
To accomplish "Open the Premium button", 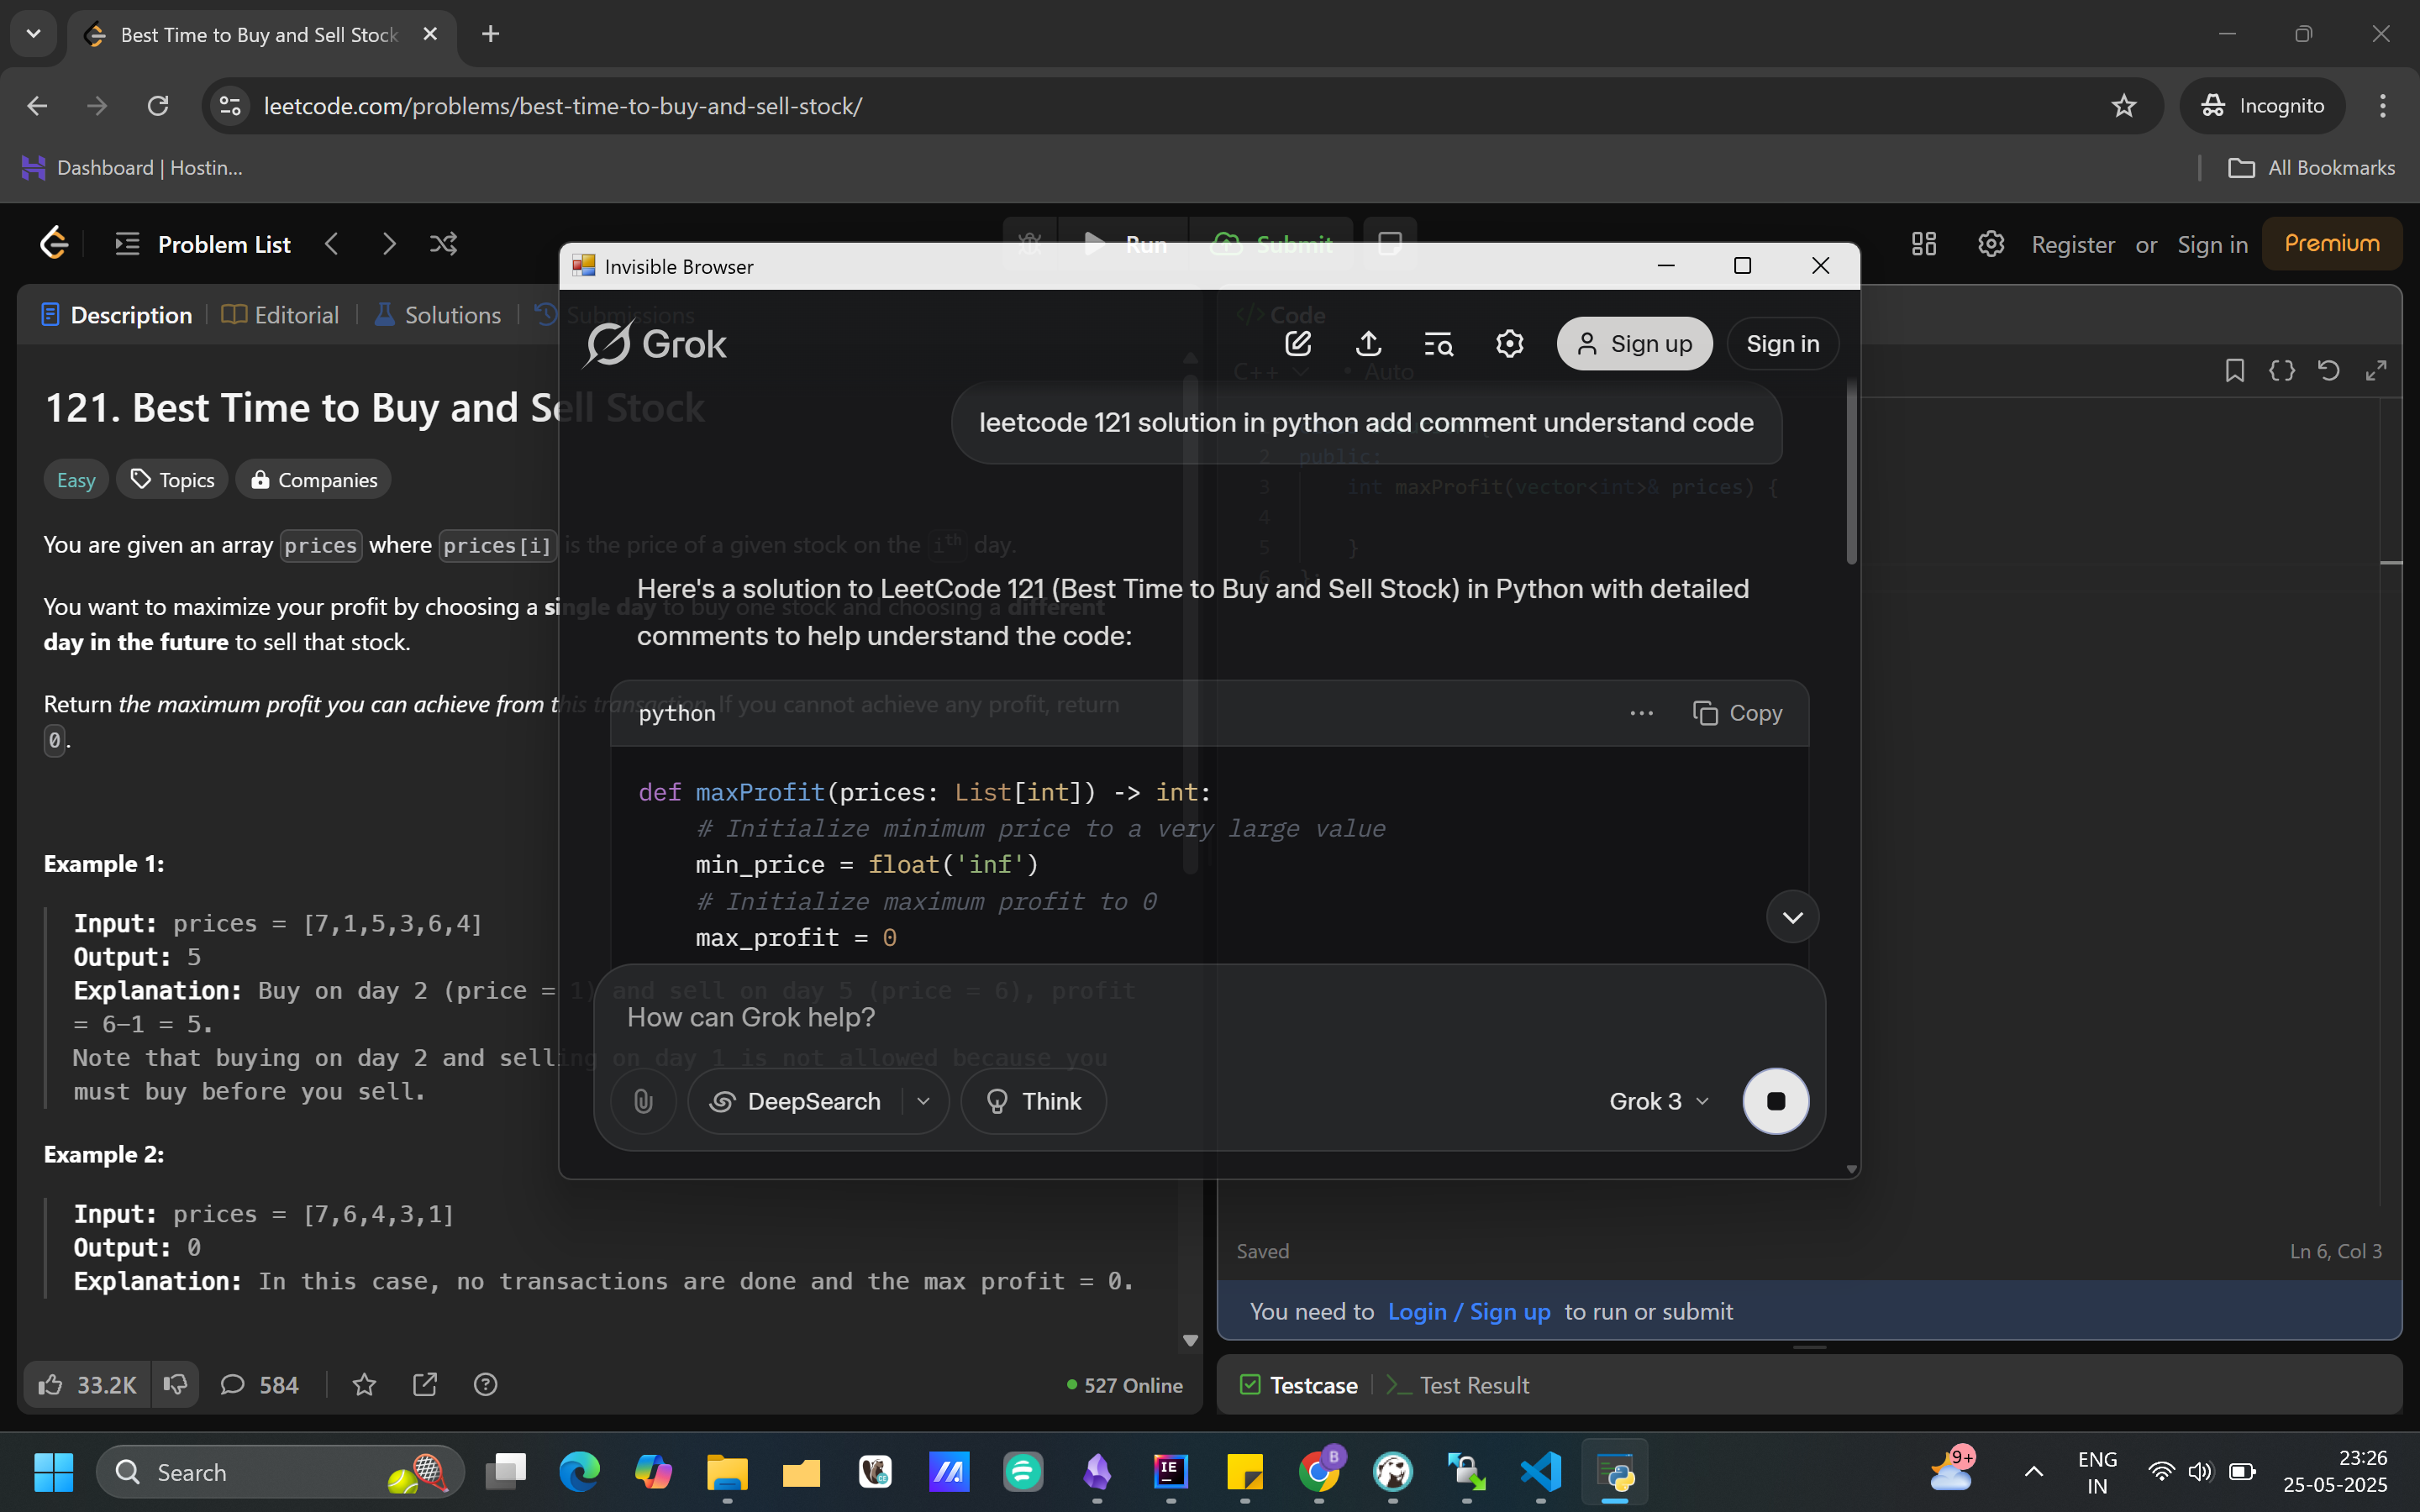I will pos(2331,243).
